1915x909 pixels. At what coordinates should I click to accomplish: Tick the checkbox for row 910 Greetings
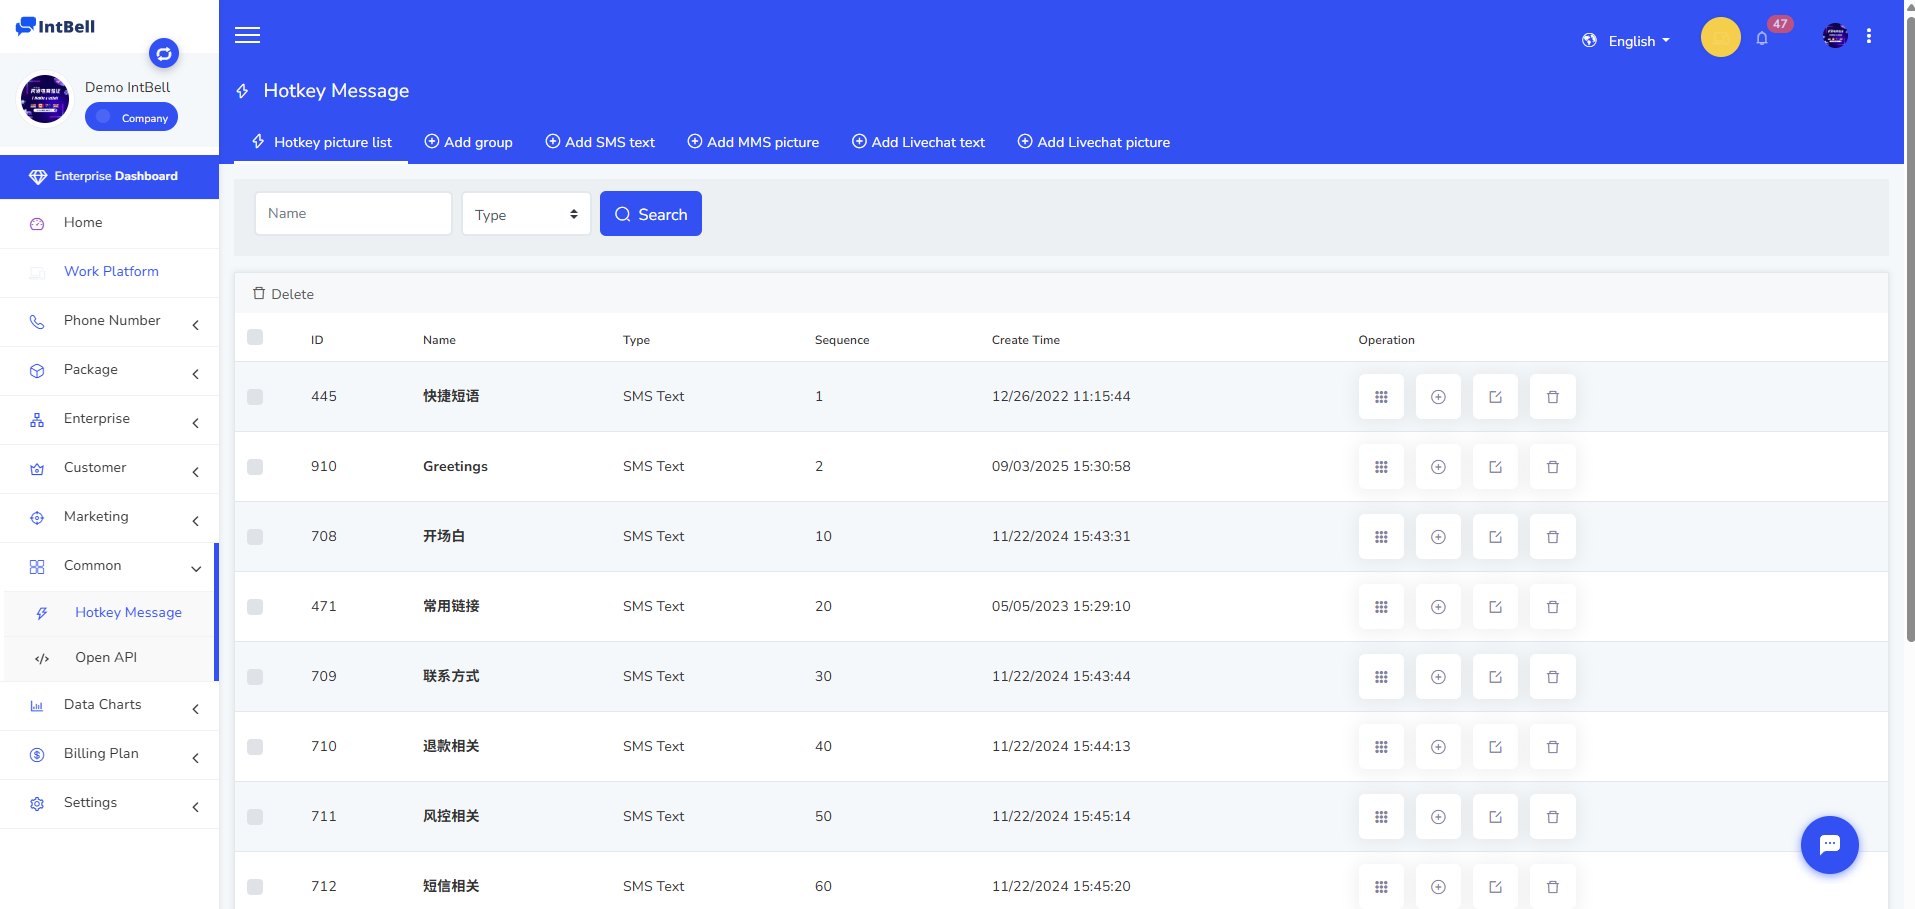[x=255, y=467]
